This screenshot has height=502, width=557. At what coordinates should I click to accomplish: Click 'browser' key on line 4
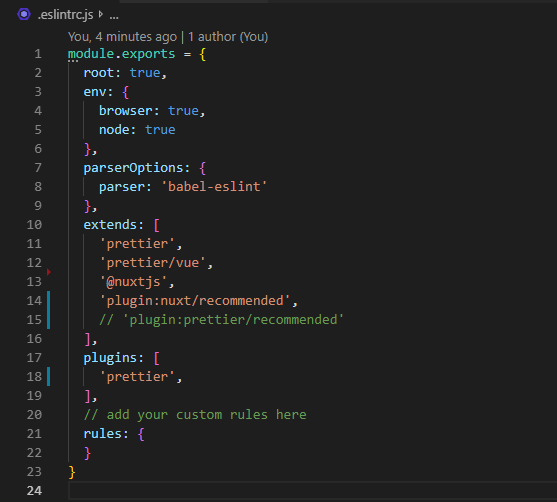[x=125, y=111]
